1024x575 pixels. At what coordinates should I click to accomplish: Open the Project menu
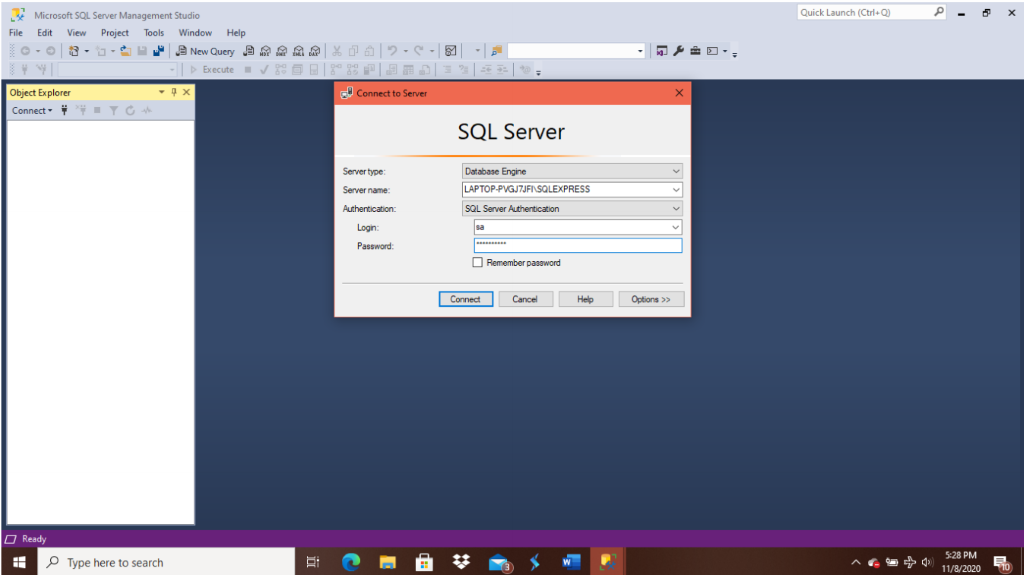point(115,33)
